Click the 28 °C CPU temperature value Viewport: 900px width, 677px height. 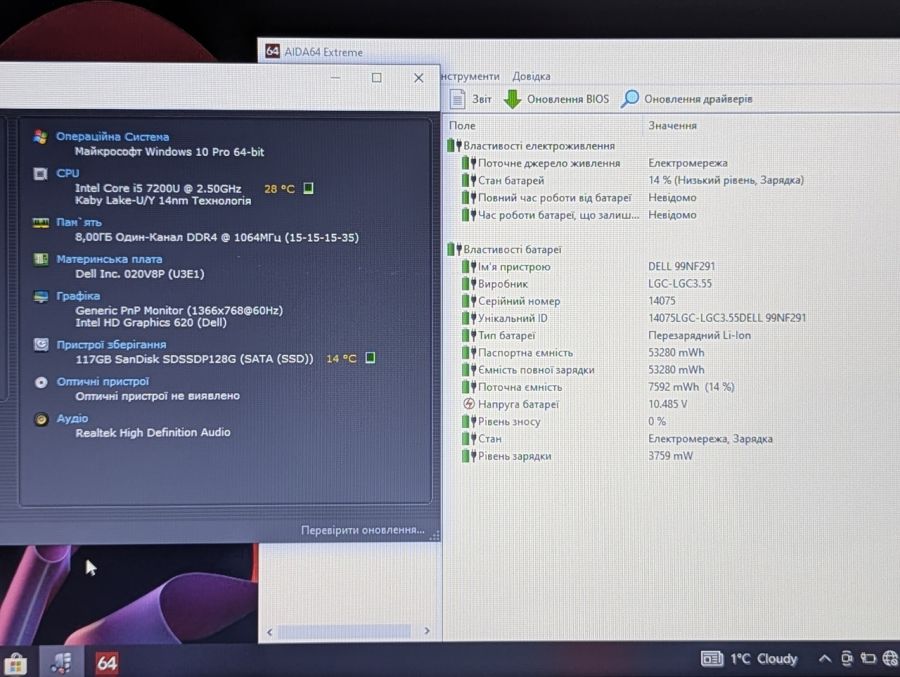coord(279,188)
